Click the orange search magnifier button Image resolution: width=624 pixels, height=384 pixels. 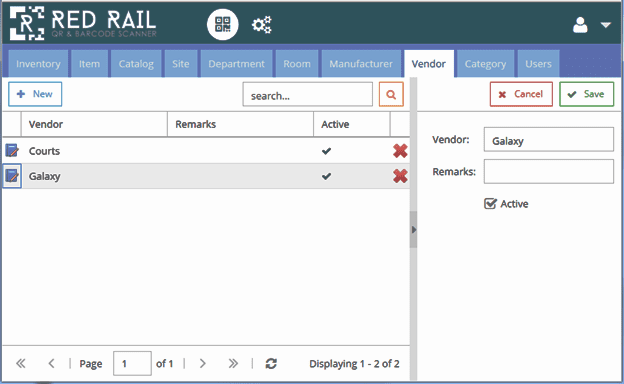coord(391,94)
